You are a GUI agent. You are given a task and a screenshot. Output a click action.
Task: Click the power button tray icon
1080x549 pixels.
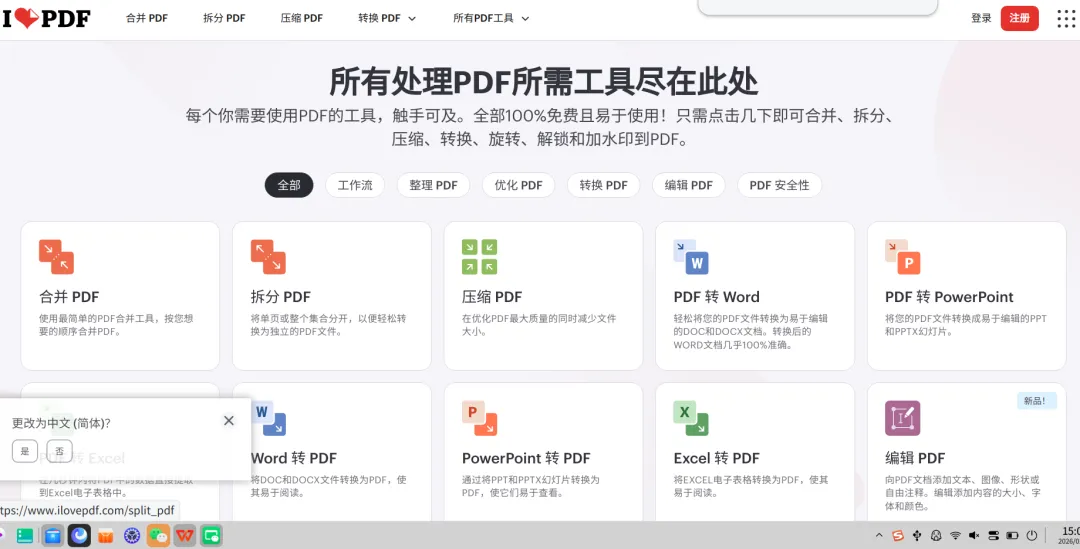(1032, 535)
